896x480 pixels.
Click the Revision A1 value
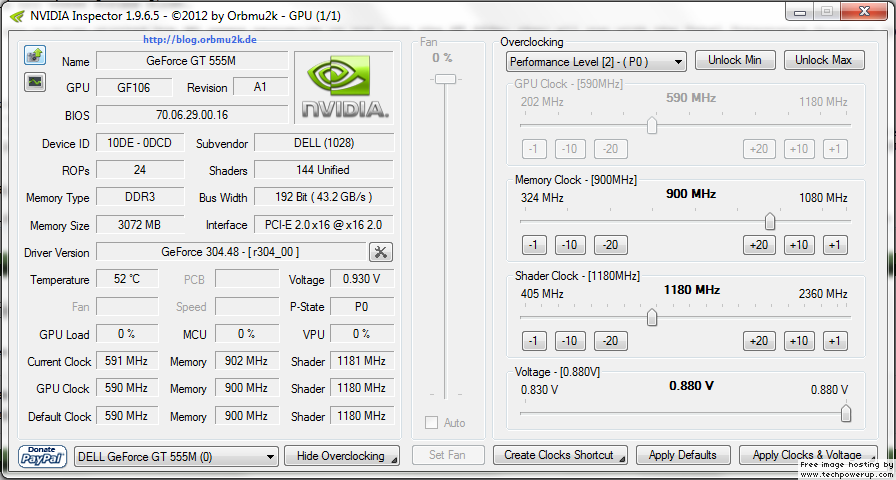click(261, 87)
